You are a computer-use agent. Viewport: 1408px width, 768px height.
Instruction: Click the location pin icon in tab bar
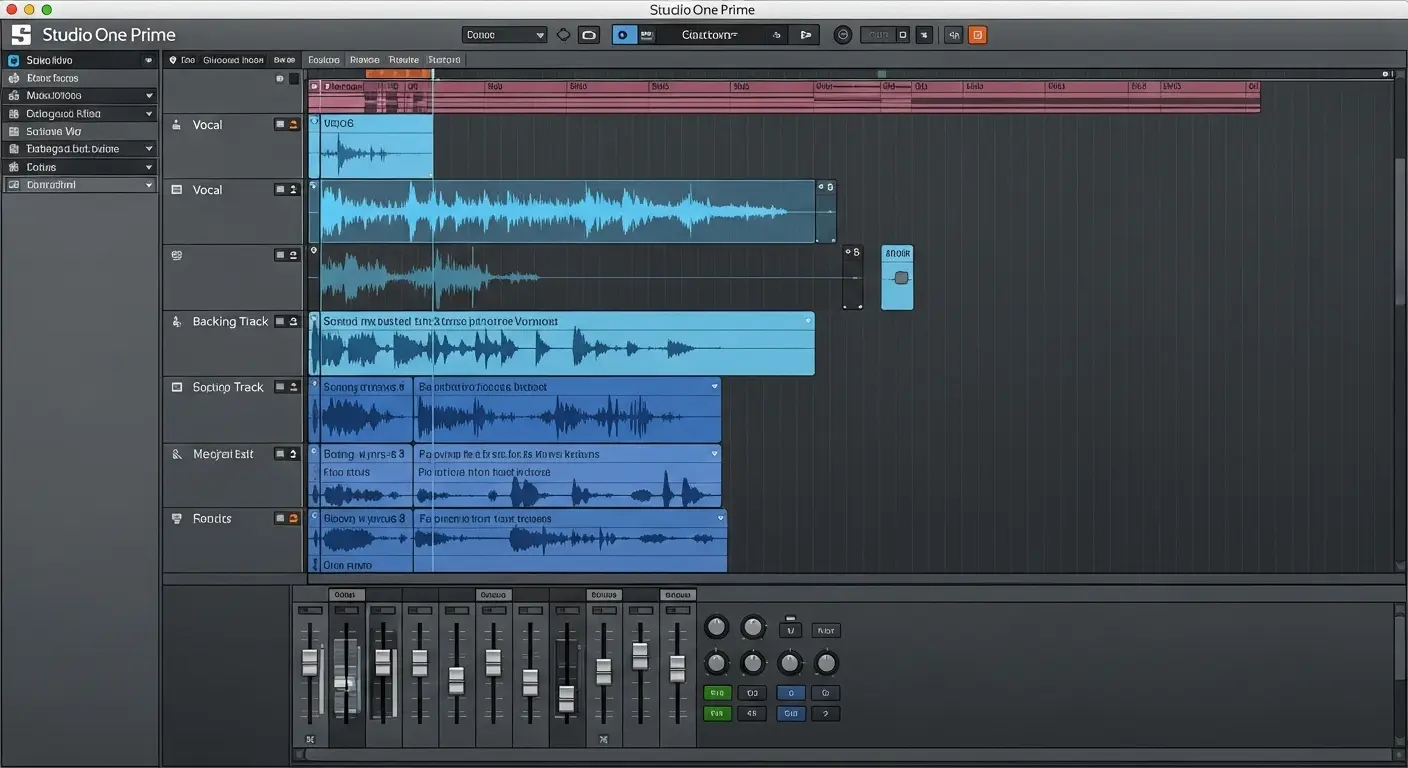173,60
